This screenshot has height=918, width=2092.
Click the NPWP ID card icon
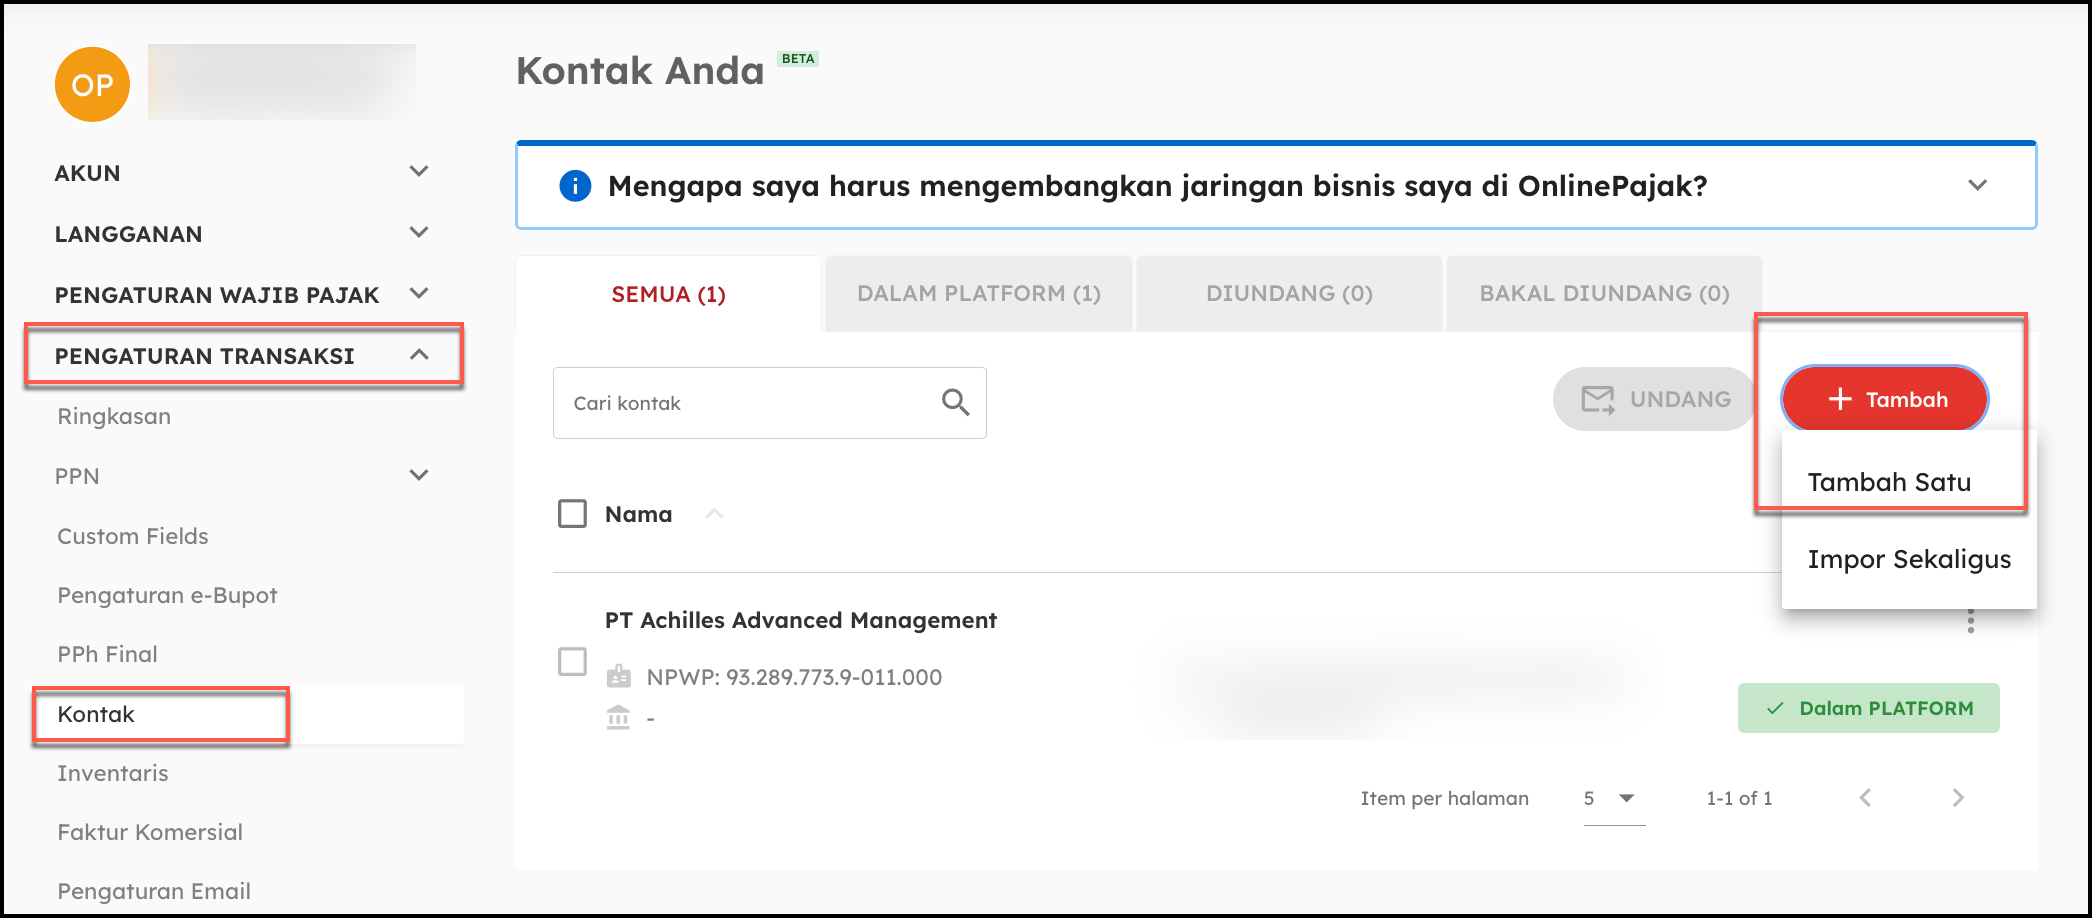tap(619, 677)
